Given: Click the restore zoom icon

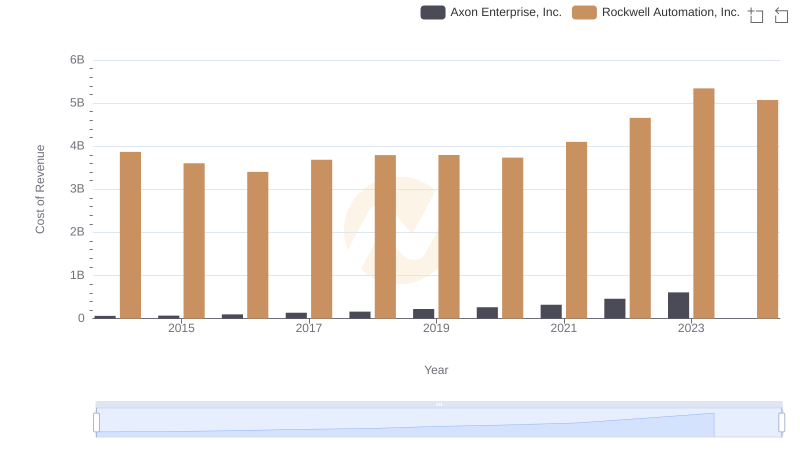Looking at the screenshot, I should pos(781,15).
